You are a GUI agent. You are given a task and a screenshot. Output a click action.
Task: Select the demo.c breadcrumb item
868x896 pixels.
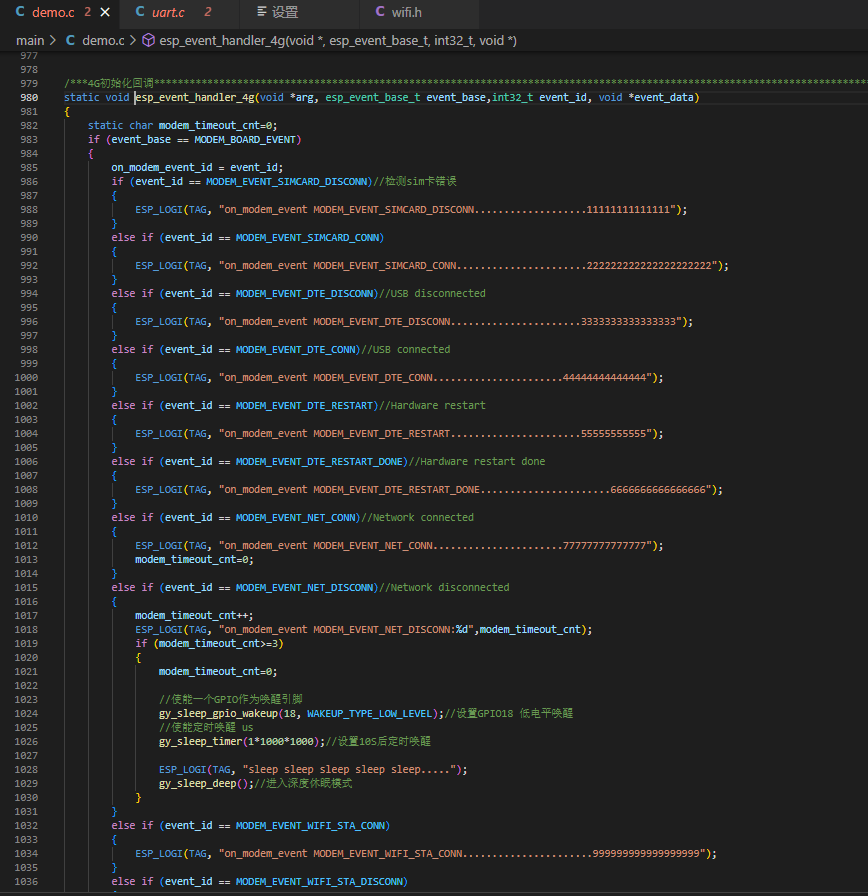[x=103, y=41]
